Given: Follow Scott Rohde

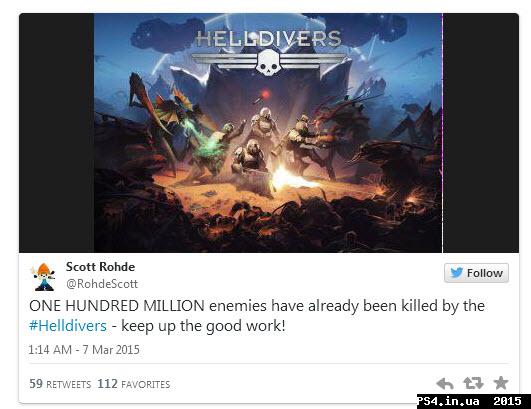Looking at the screenshot, I should click(476, 273).
